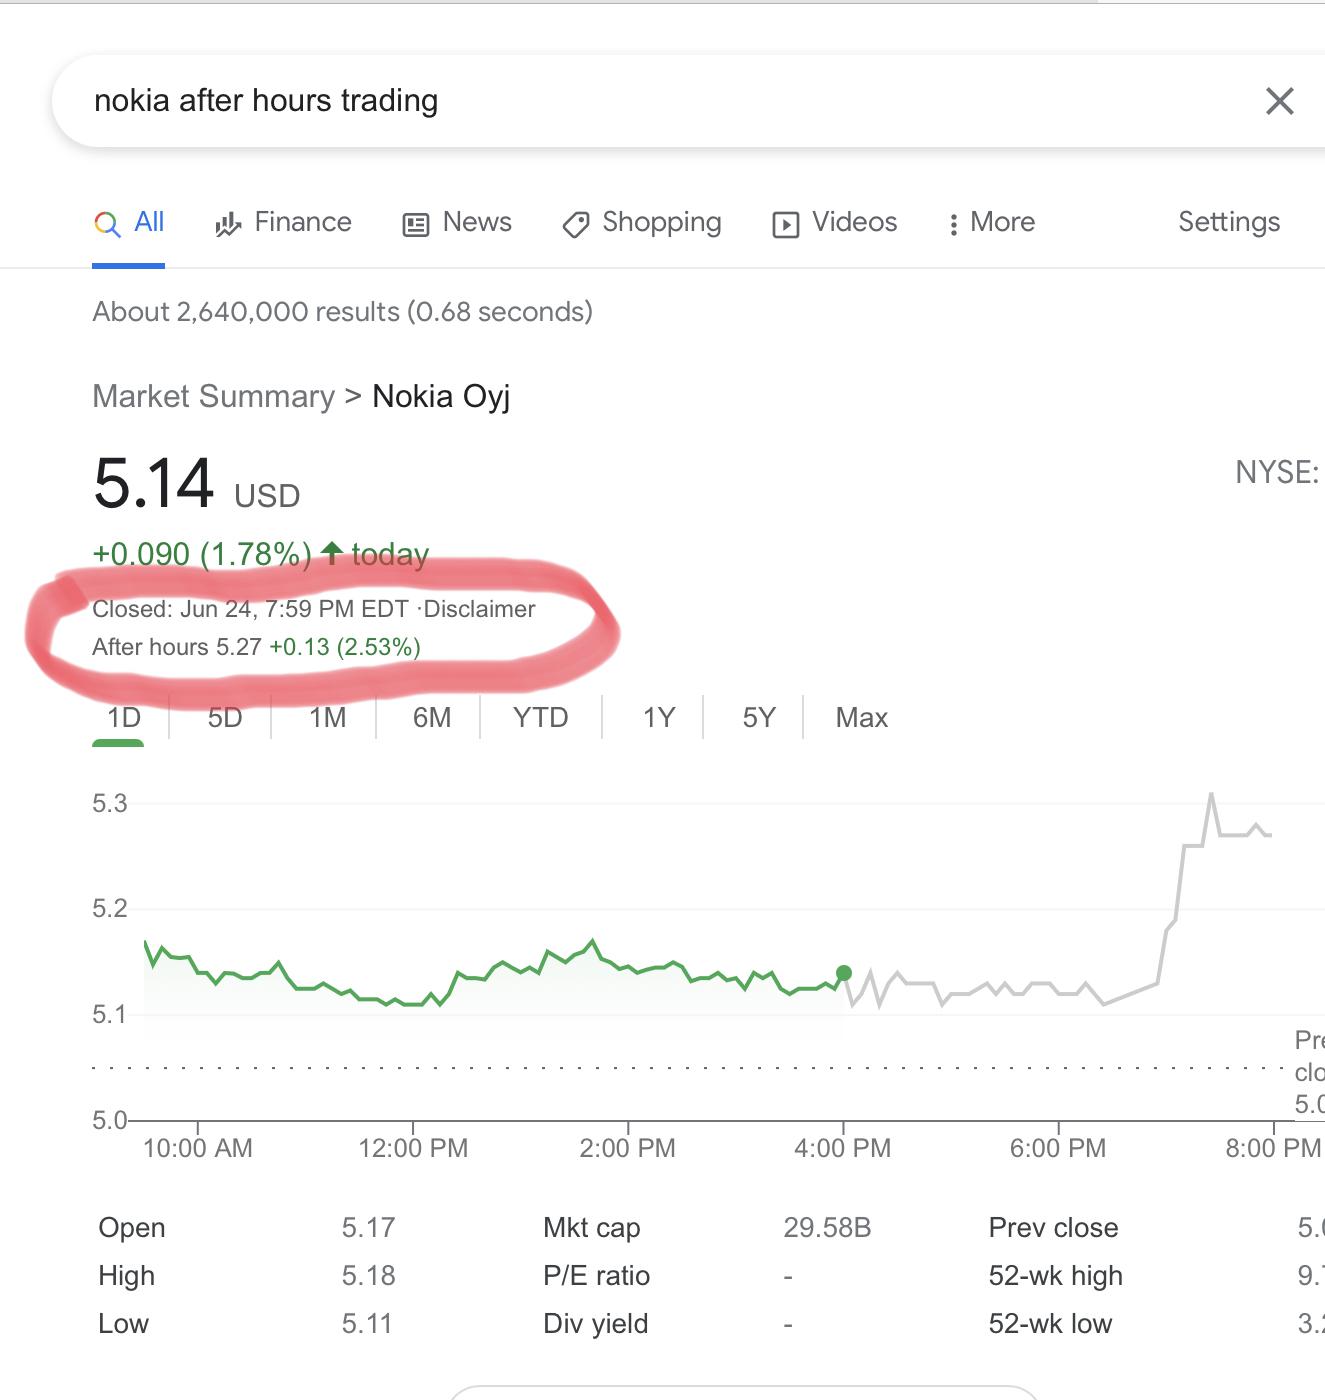Open the Market Summary link

coord(212,396)
